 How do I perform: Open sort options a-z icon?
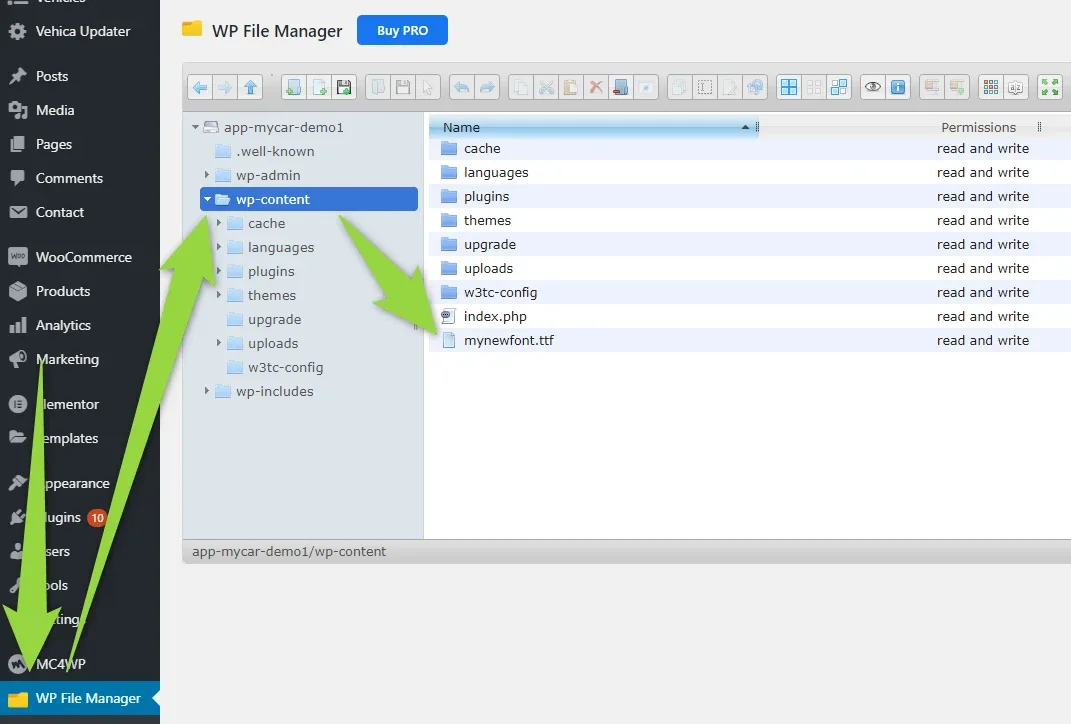coord(1016,87)
